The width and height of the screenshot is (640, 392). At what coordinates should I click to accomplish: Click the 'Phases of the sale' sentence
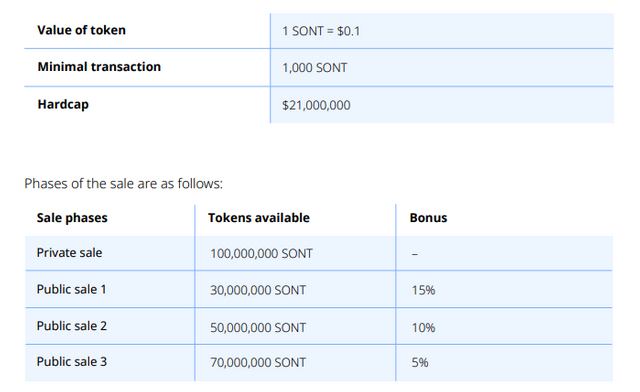(124, 184)
